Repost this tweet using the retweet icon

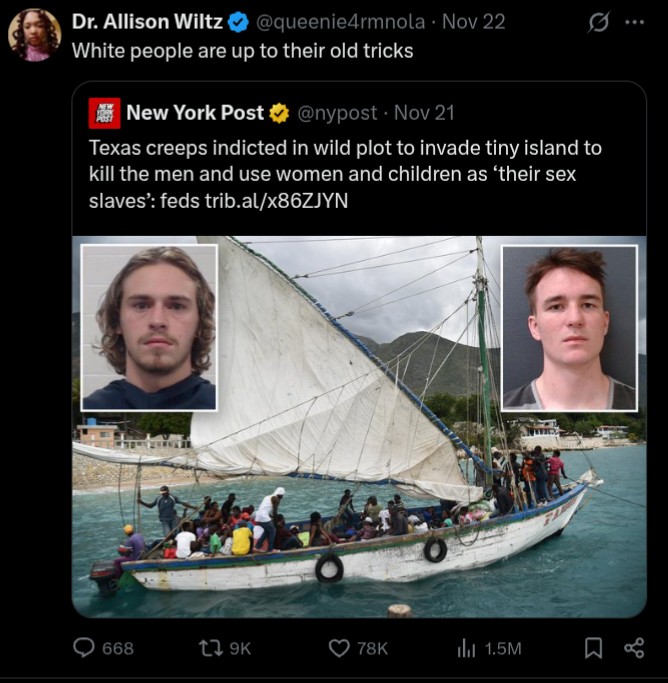tap(211, 648)
